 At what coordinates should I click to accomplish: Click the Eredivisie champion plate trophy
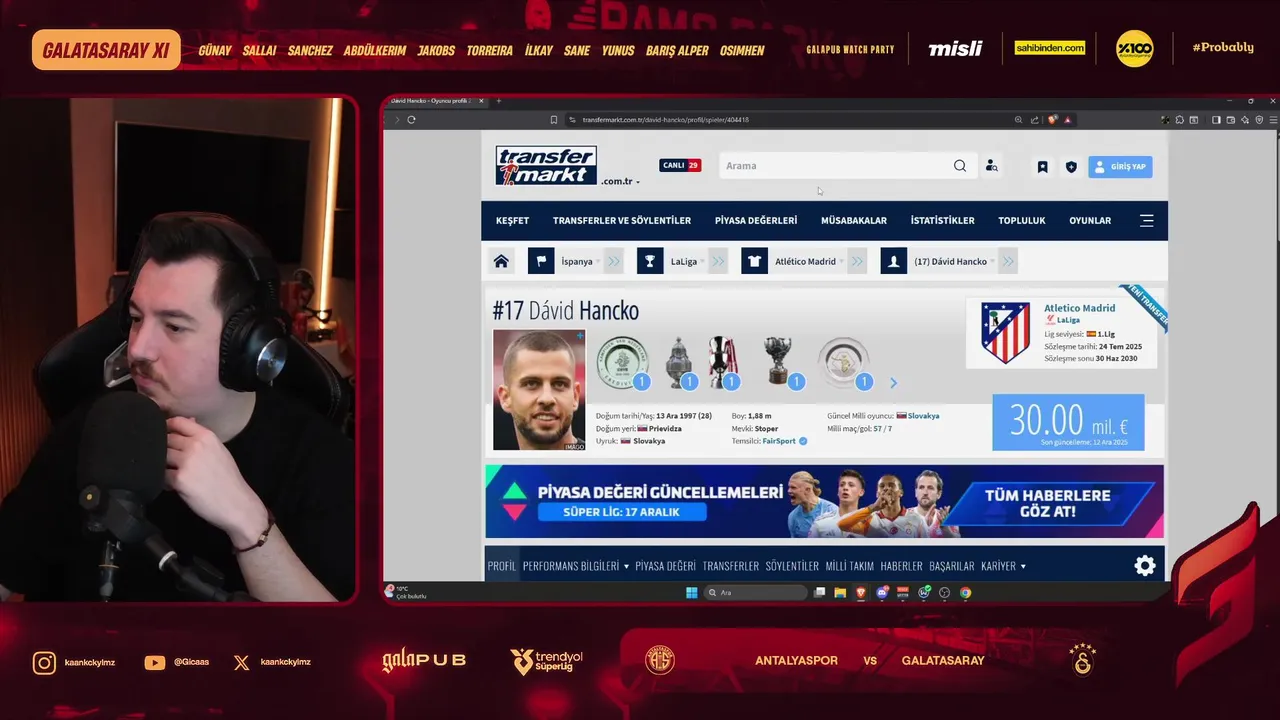pyautogui.click(x=622, y=362)
